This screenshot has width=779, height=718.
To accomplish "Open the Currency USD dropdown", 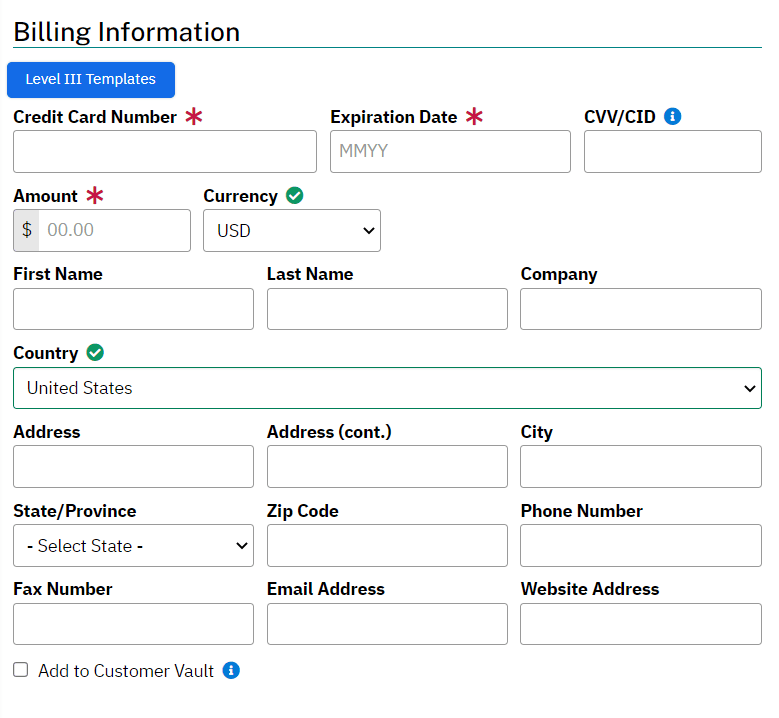I will click(x=291, y=230).
